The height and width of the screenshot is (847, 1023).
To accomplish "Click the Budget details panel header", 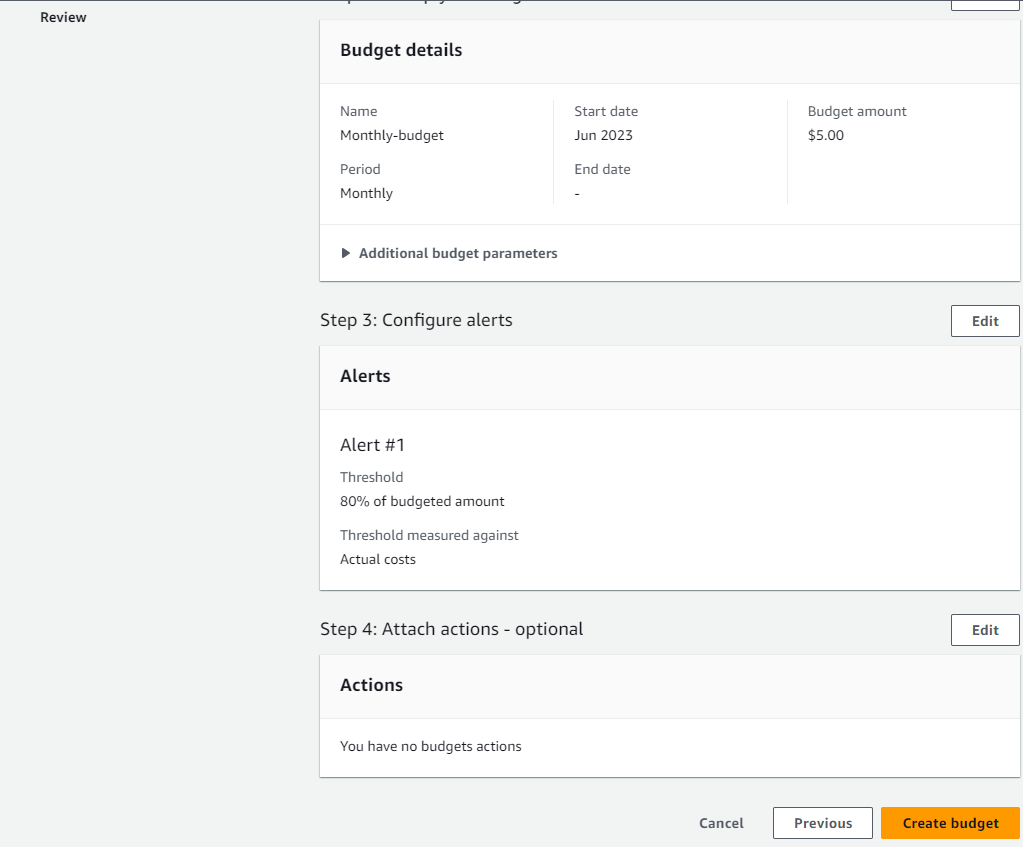I will coord(401,50).
